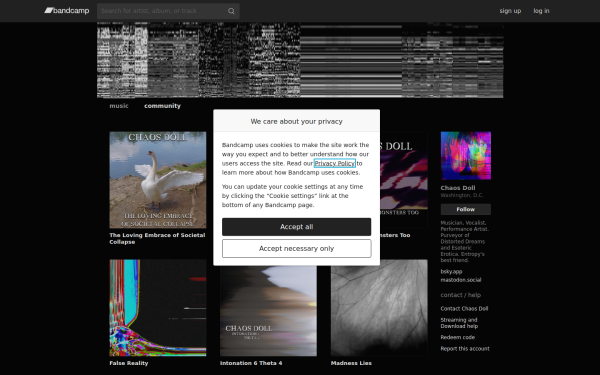Image resolution: width=600 pixels, height=375 pixels.
Task: Open The Loving Embrace swan album cover
Action: tap(158, 180)
